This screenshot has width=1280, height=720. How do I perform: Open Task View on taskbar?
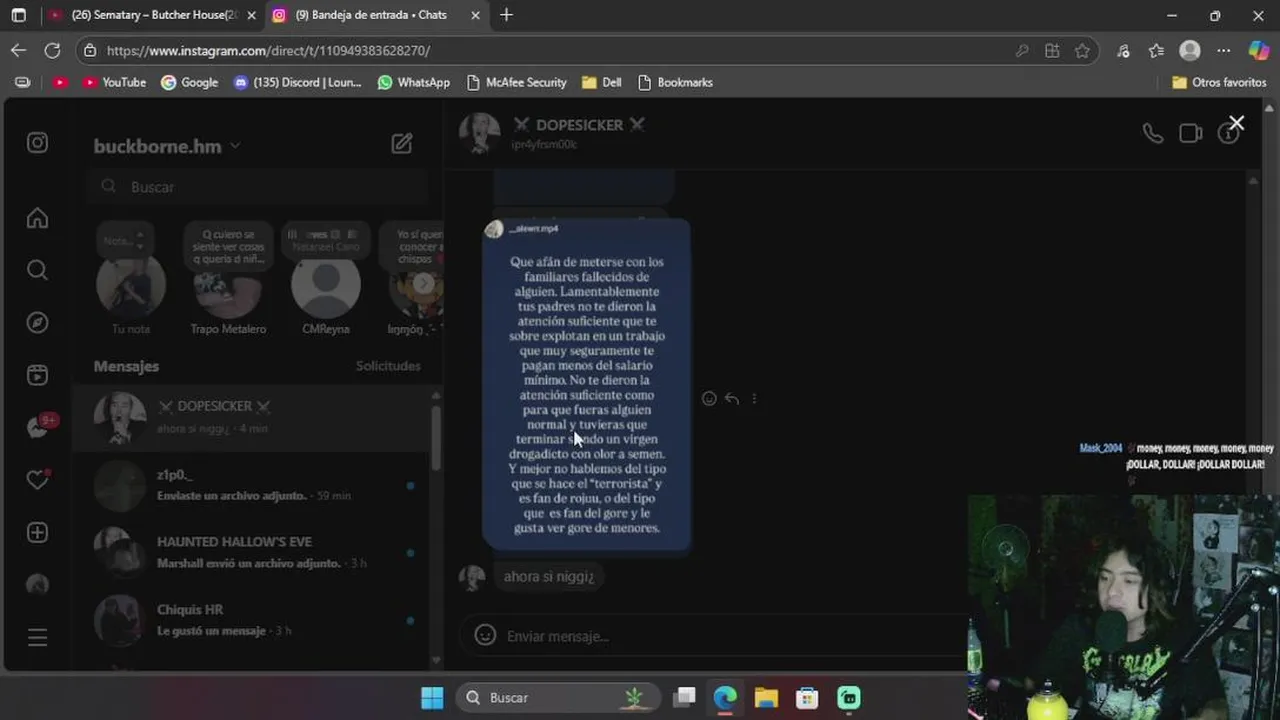[x=685, y=697]
